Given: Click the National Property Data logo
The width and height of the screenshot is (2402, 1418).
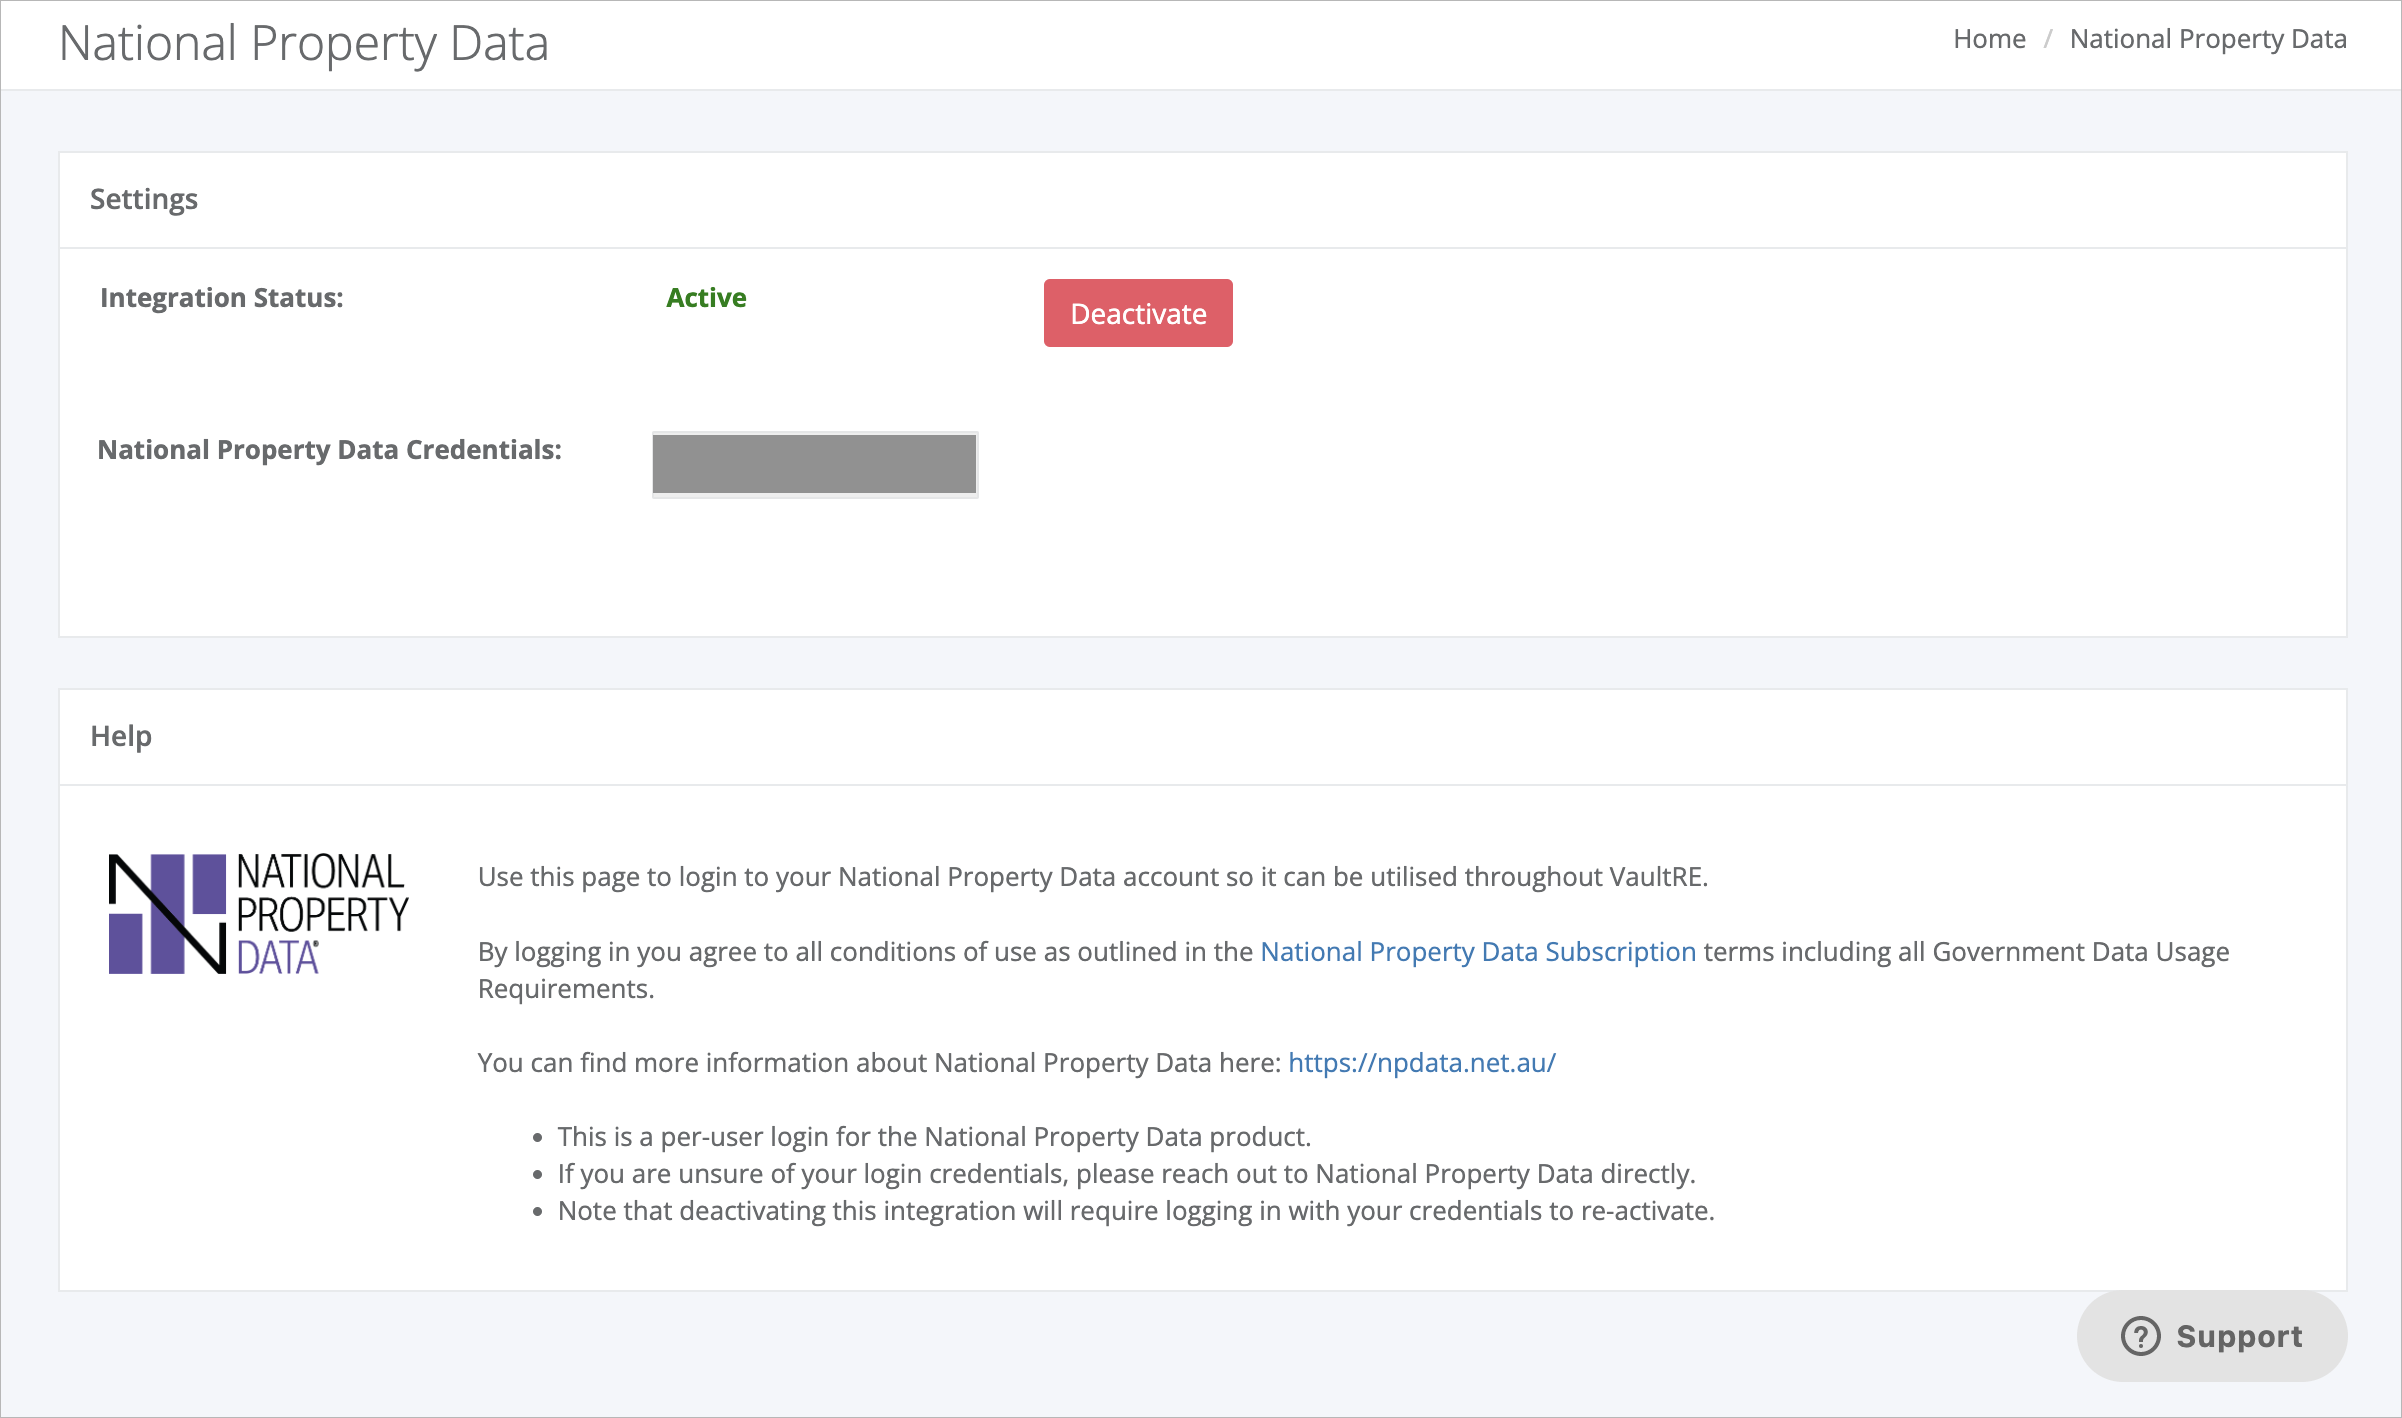Looking at the screenshot, I should coord(258,913).
